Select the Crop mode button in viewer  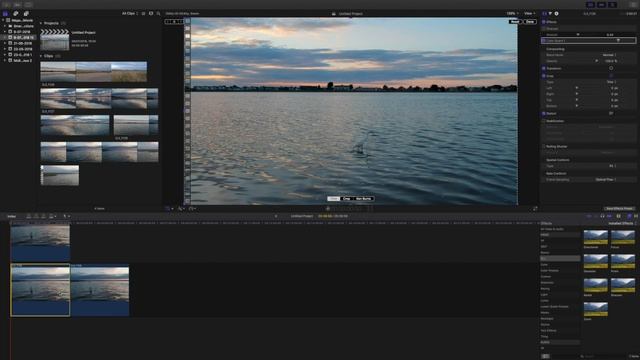(x=347, y=199)
